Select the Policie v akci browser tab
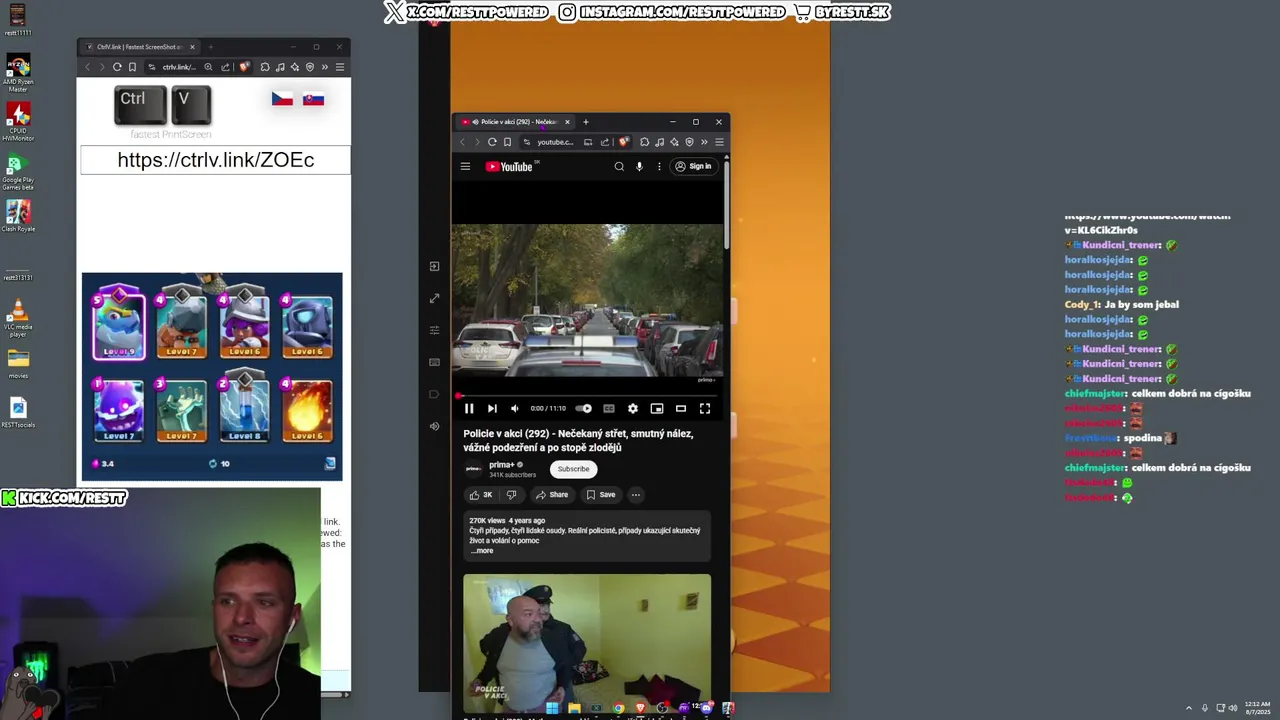The height and width of the screenshot is (720, 1280). tap(515, 122)
